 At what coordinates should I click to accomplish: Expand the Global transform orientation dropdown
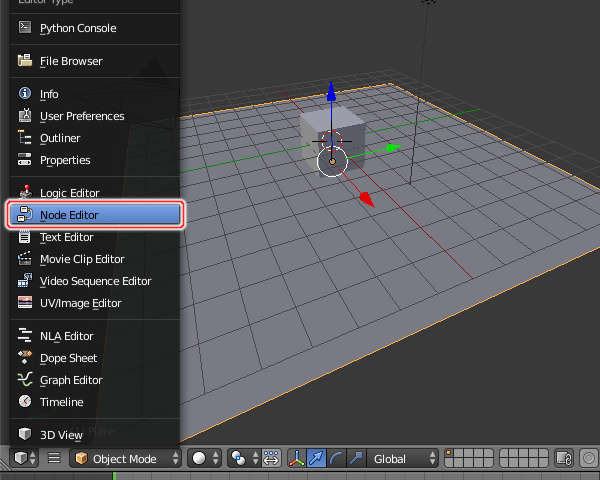coord(402,459)
